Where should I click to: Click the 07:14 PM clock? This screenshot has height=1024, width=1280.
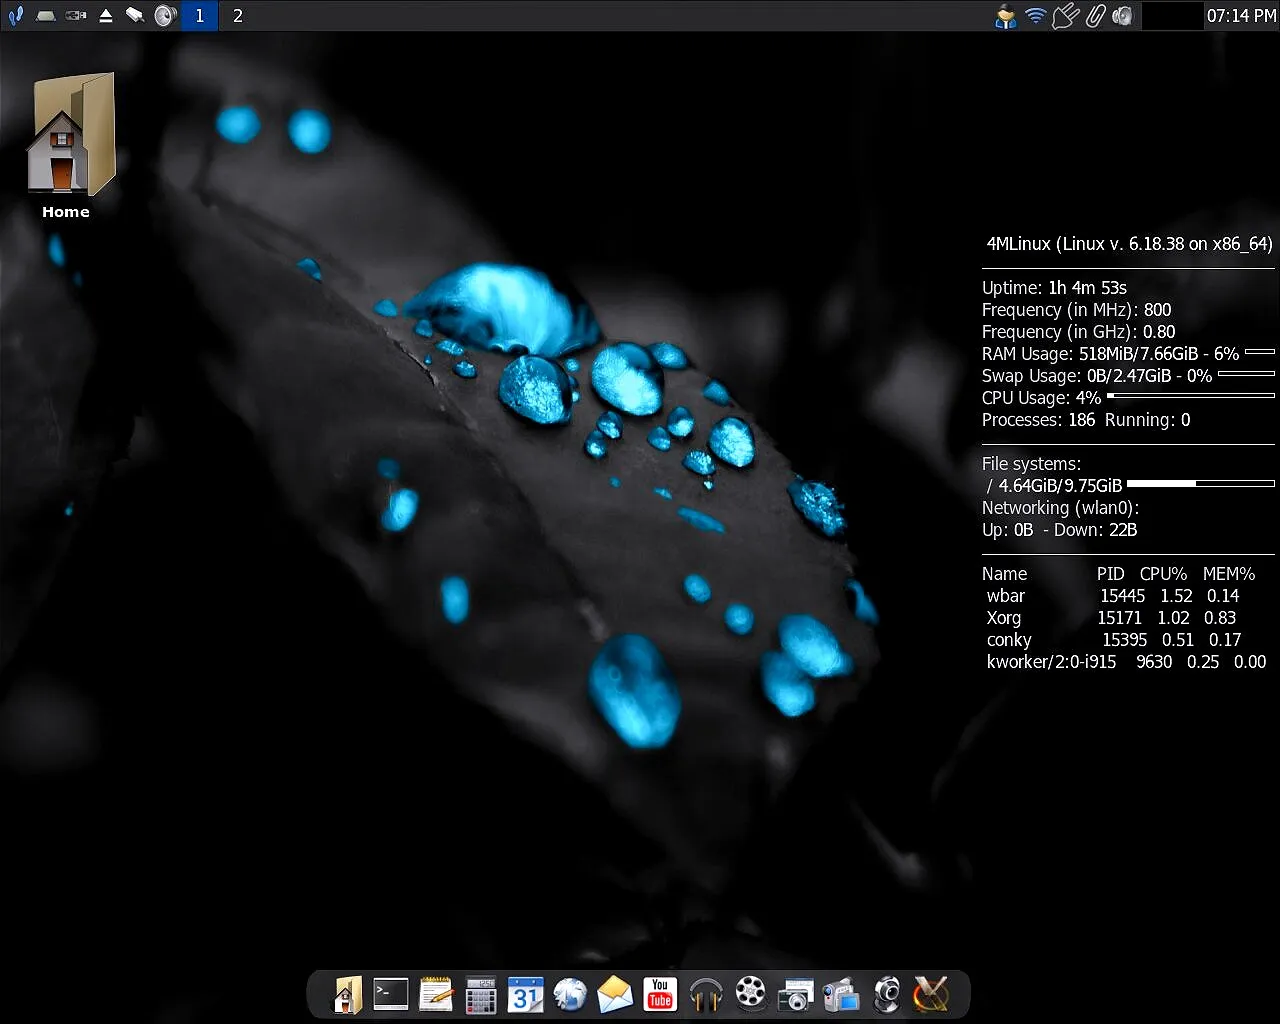tap(1241, 15)
